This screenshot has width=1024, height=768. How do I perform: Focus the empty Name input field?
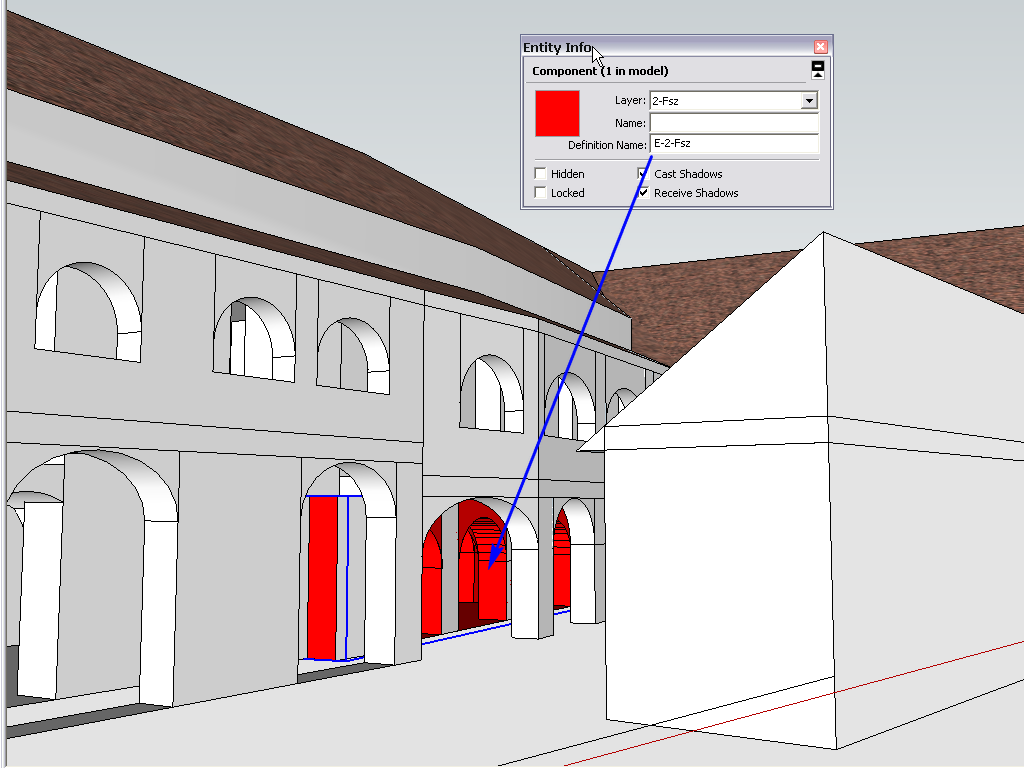click(x=734, y=123)
